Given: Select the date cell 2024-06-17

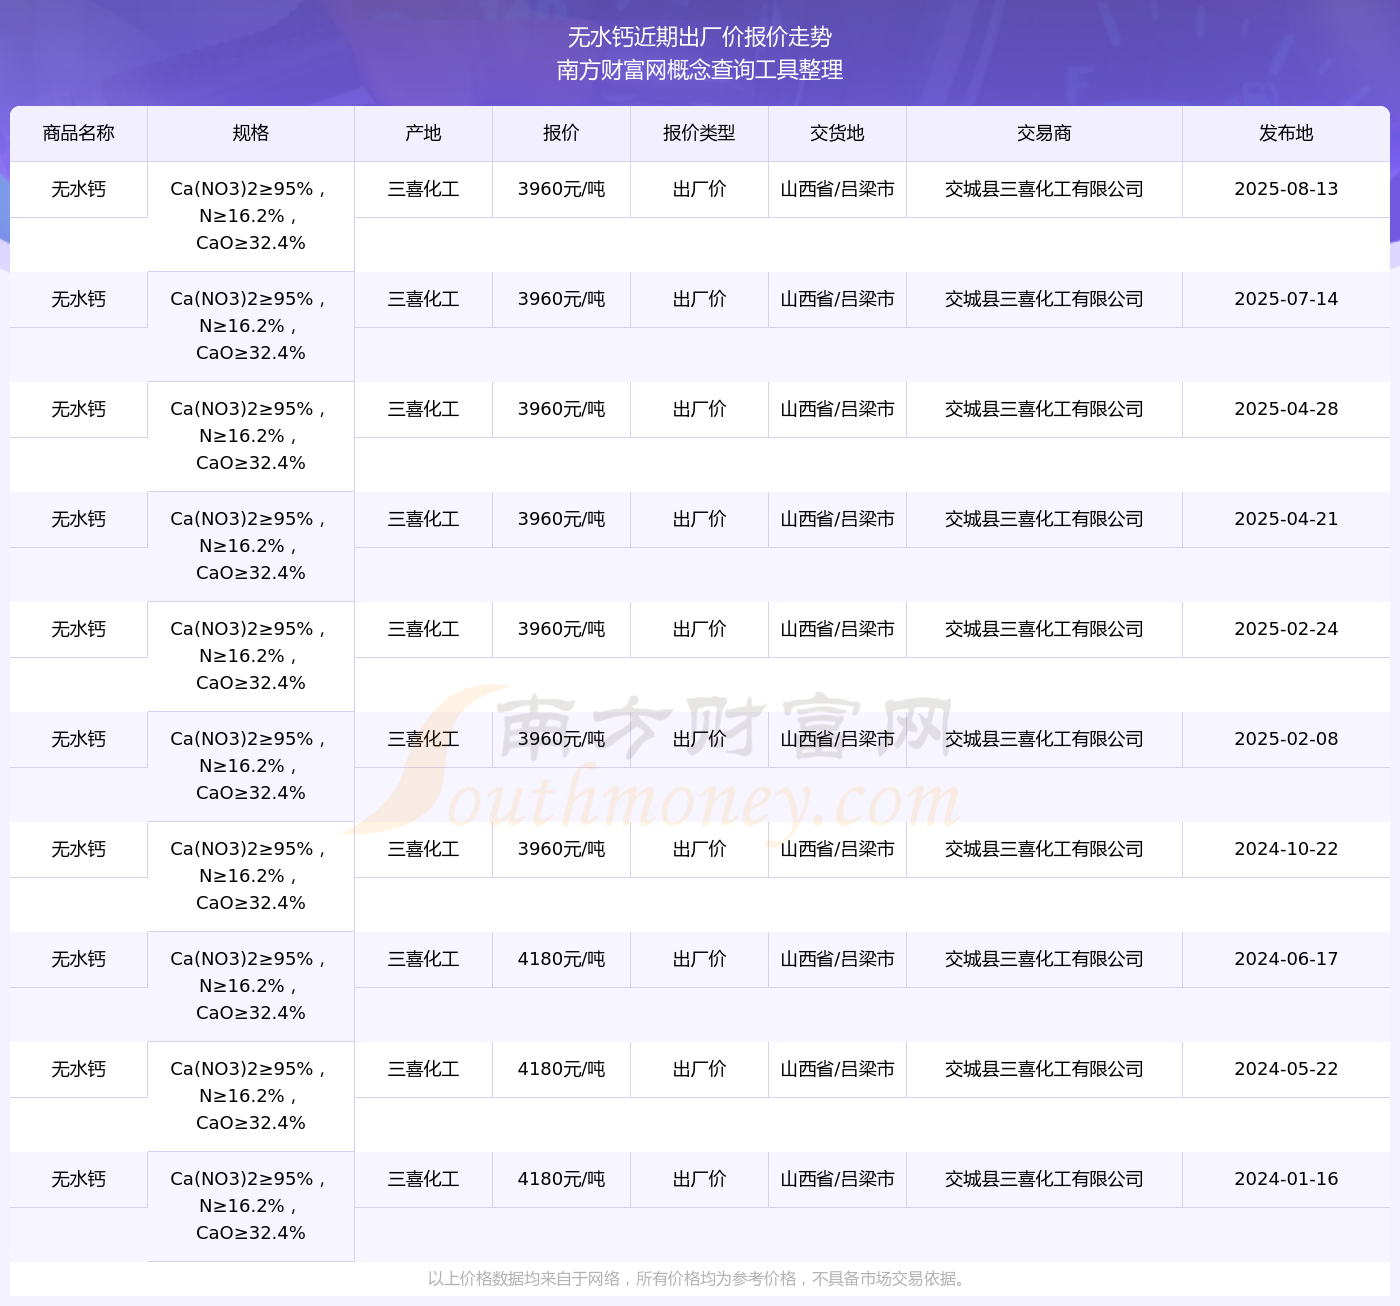Looking at the screenshot, I should pos(1286,959).
